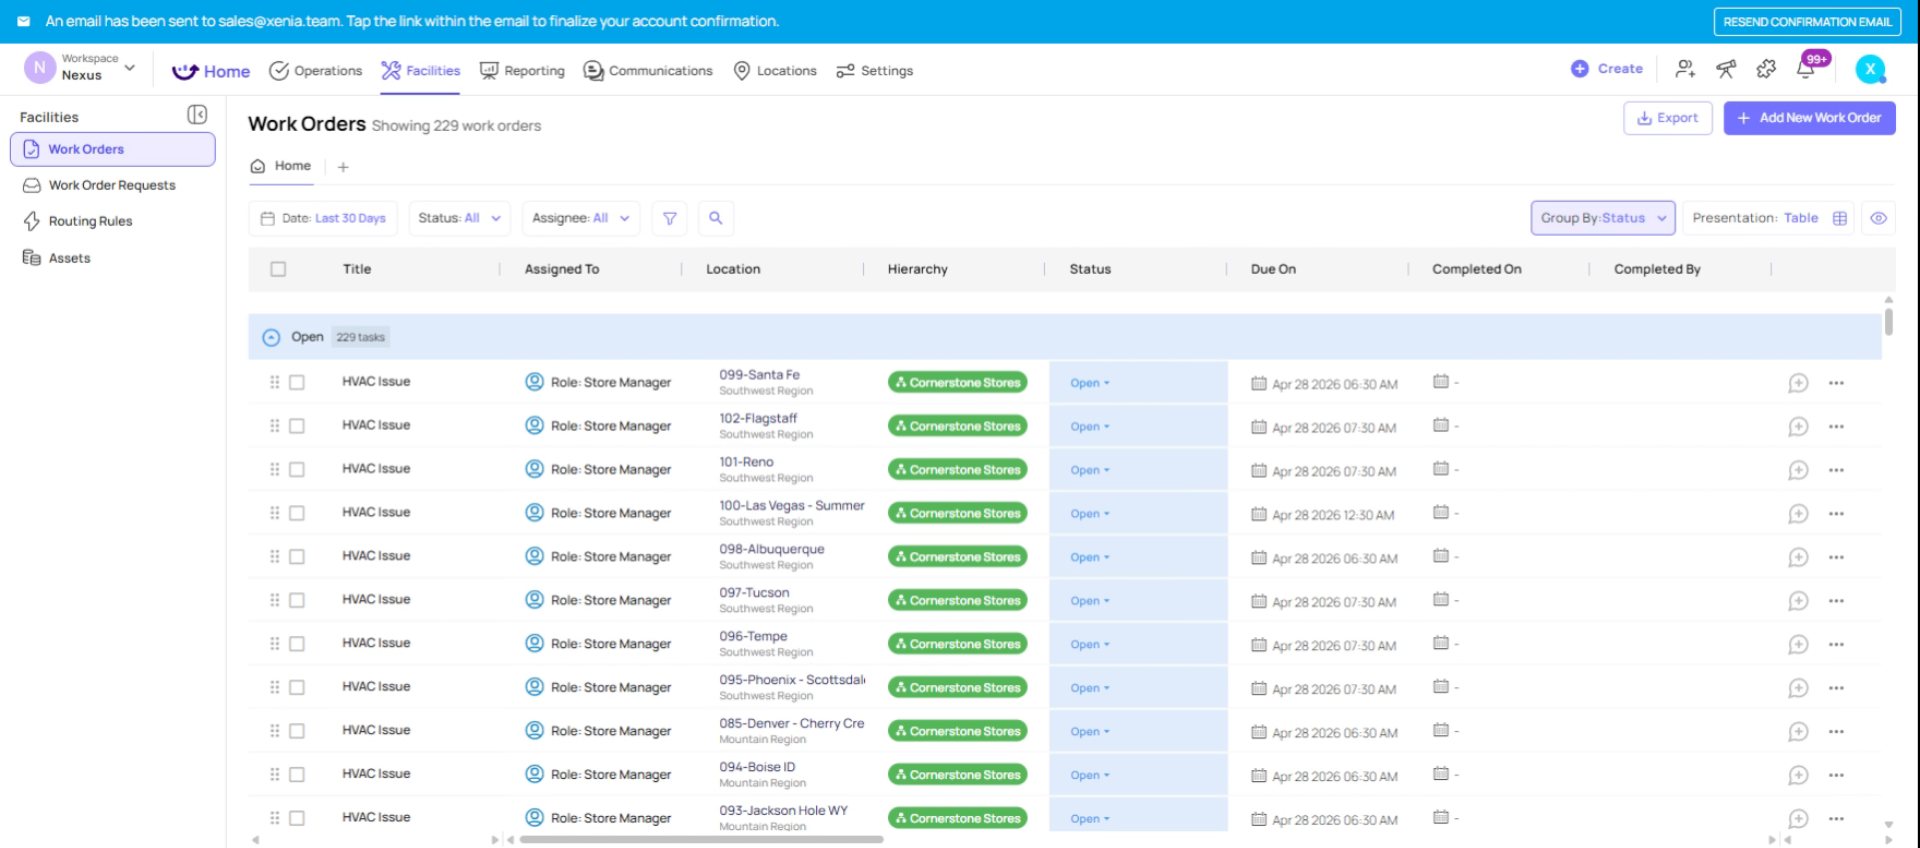Select the Home view tab

tap(281, 166)
